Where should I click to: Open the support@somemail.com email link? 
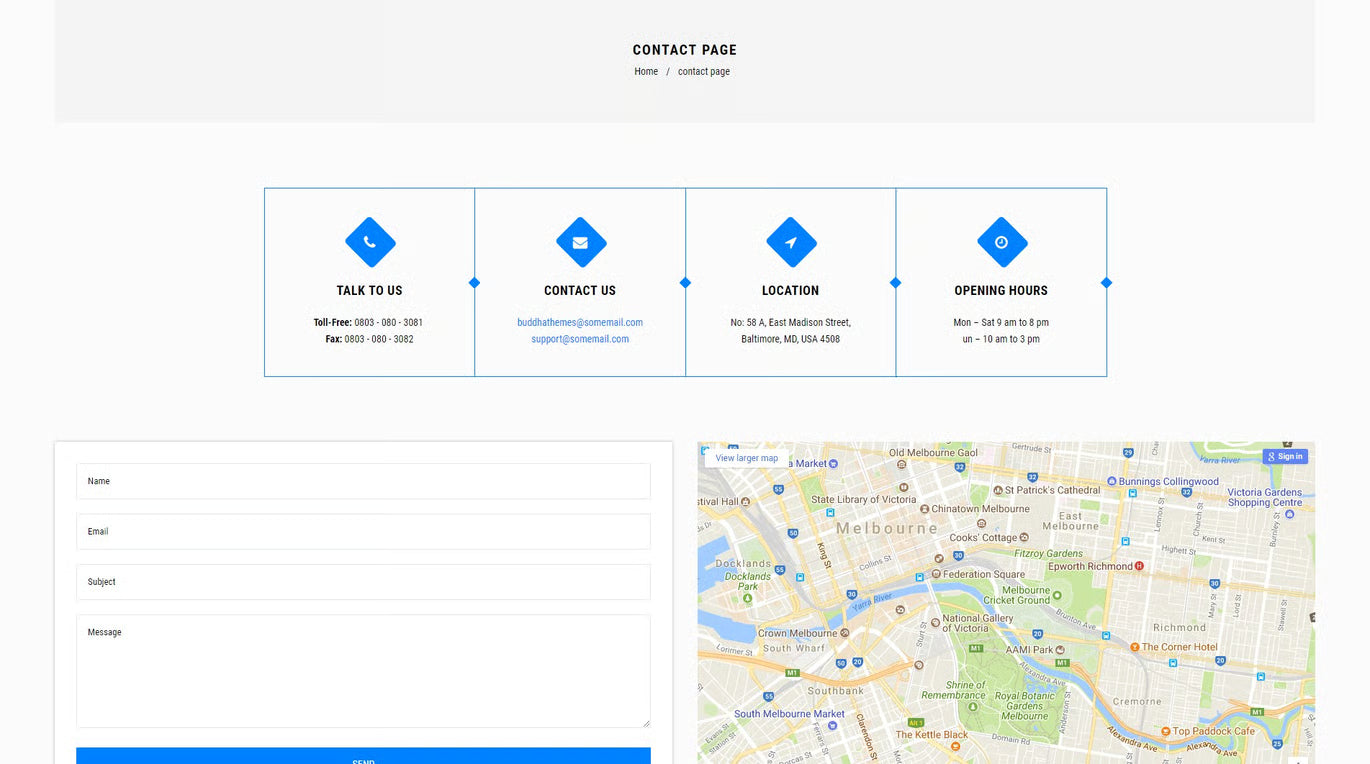(580, 339)
